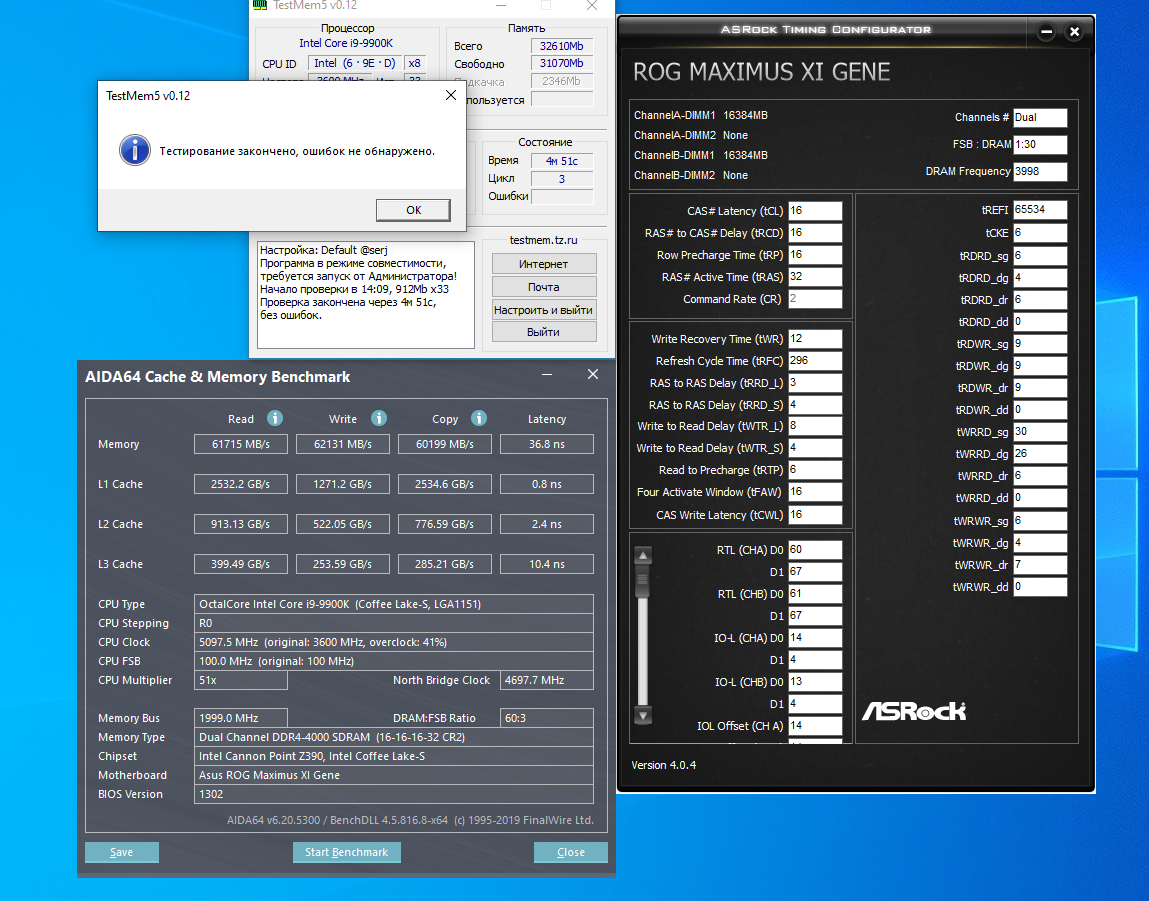1149x901 pixels.
Task: Click the Почта button in TestMem5
Action: click(x=544, y=286)
